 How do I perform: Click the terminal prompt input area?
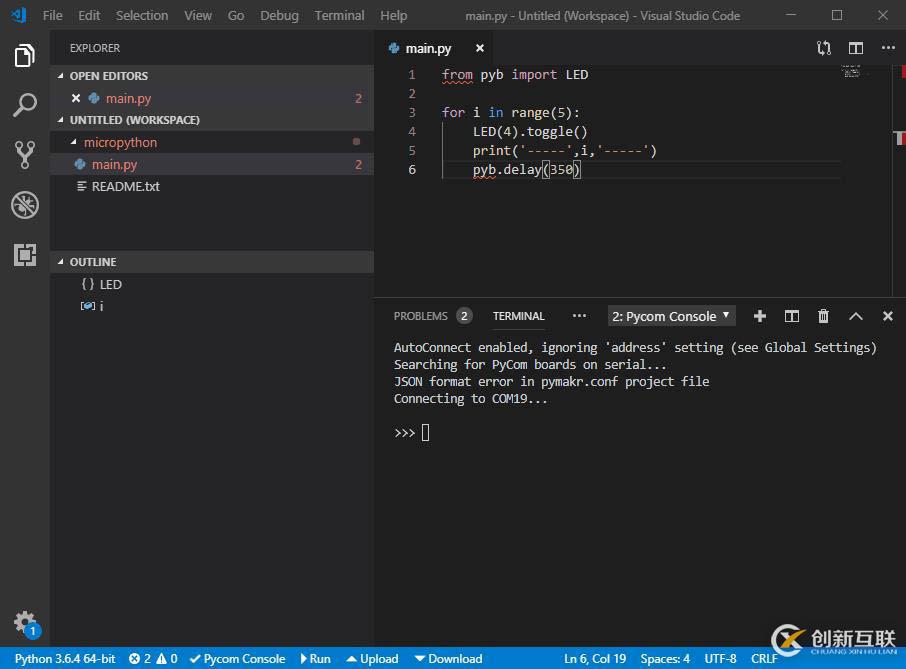425,432
